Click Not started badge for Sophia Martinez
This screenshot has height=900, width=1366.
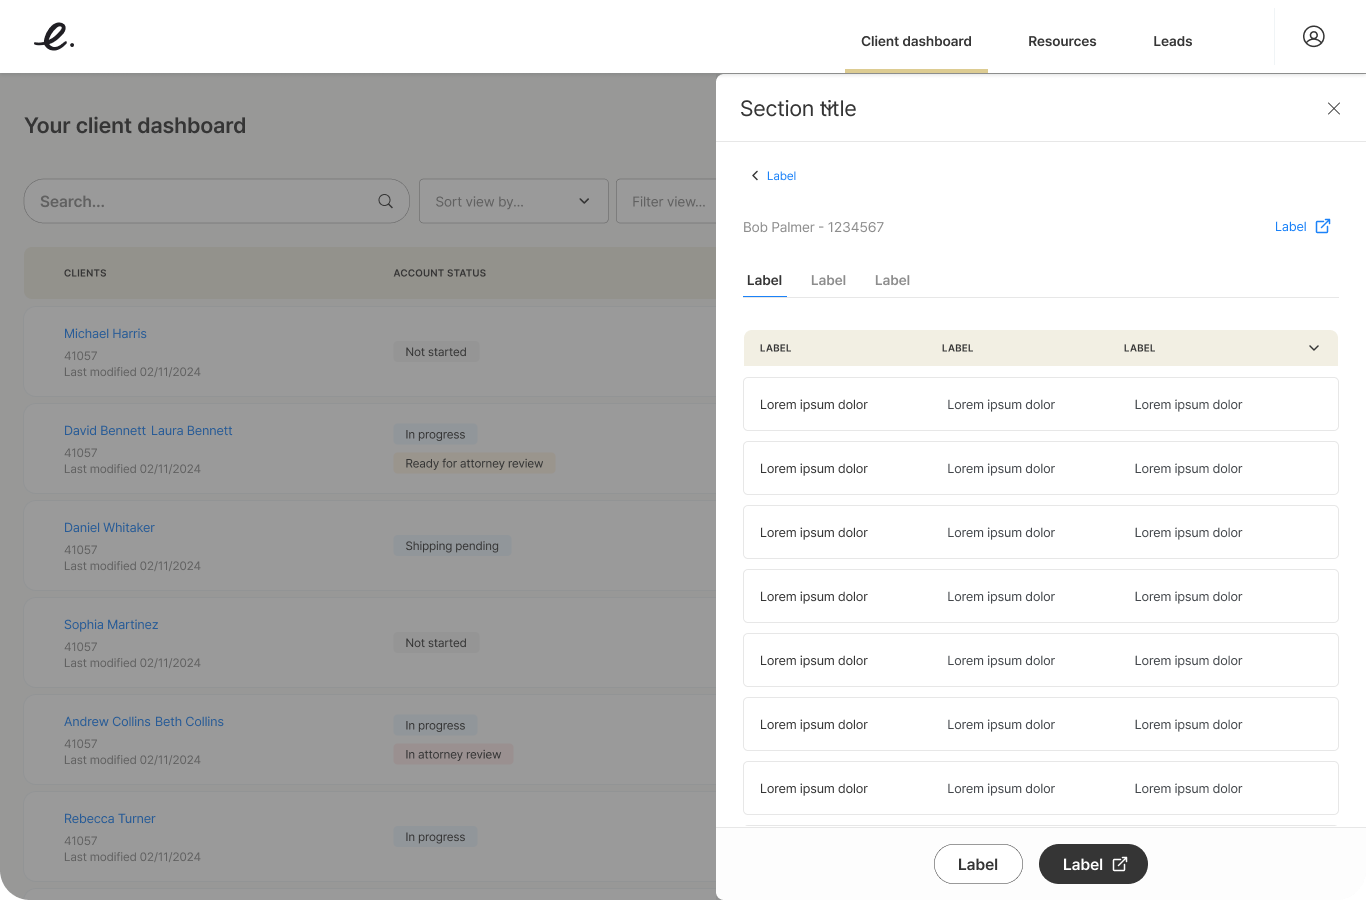436,643
